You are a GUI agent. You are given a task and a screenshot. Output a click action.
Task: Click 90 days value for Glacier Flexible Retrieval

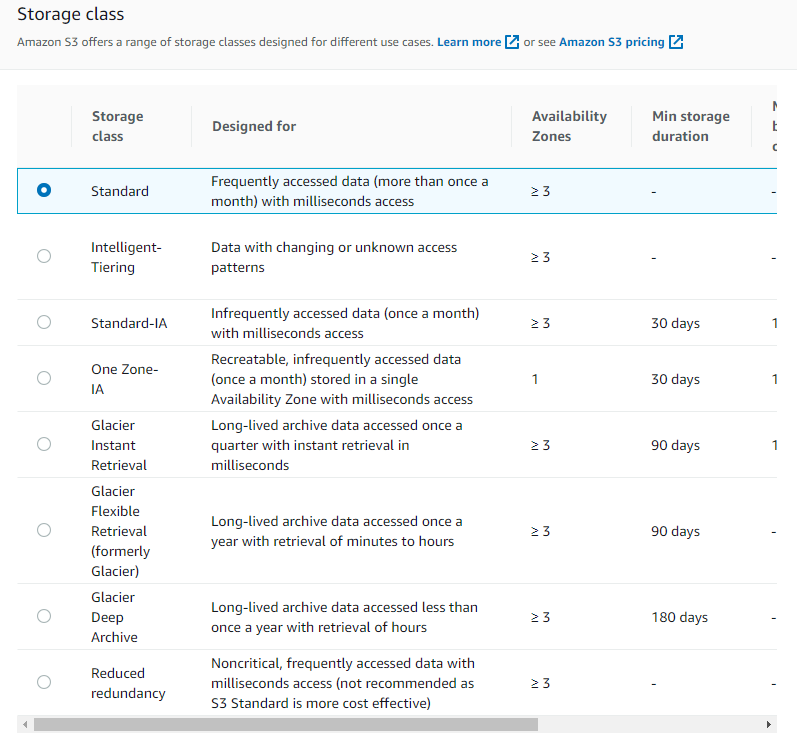click(676, 531)
